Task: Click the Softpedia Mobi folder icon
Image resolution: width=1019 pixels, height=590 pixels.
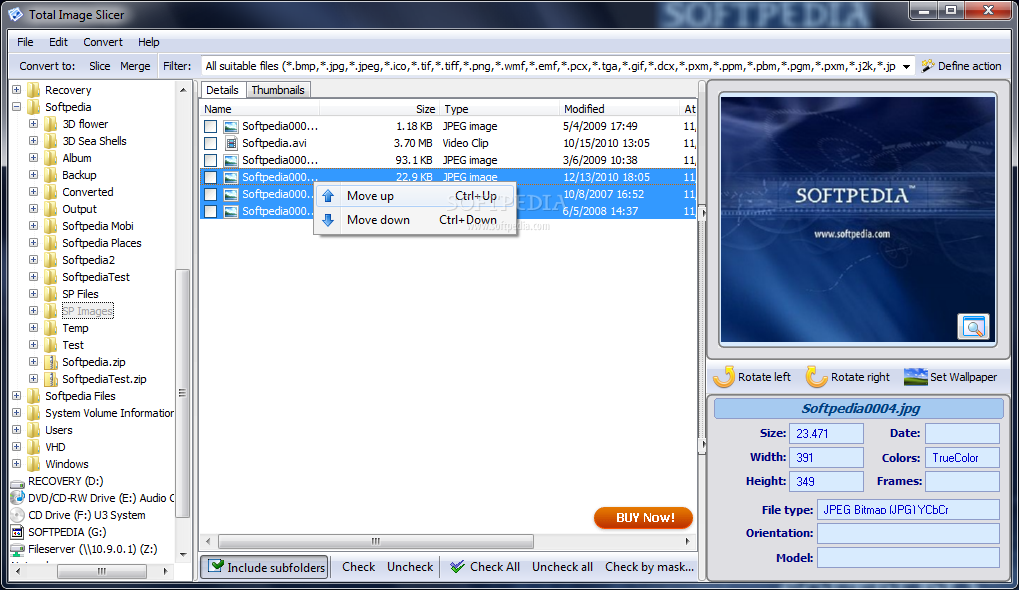Action: click(x=51, y=225)
